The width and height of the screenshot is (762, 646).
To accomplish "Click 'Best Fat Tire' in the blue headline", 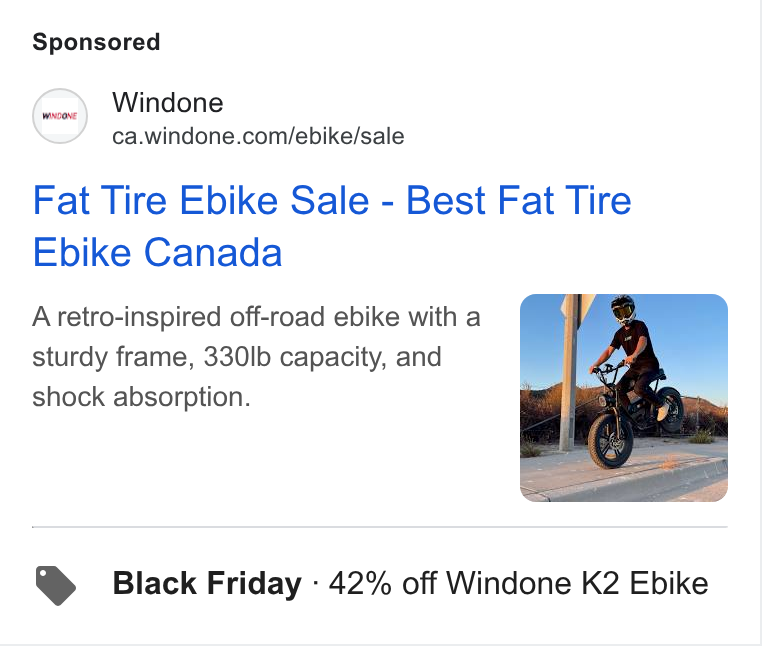I will [x=519, y=200].
